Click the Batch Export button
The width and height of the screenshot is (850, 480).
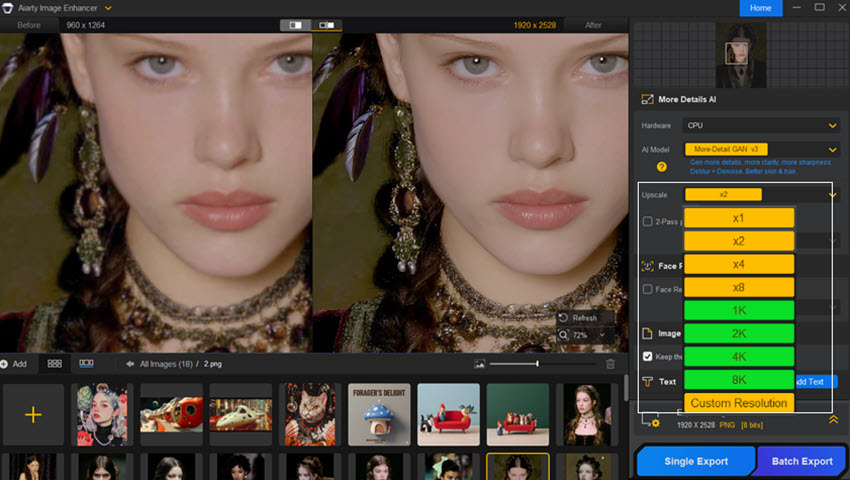click(x=802, y=461)
